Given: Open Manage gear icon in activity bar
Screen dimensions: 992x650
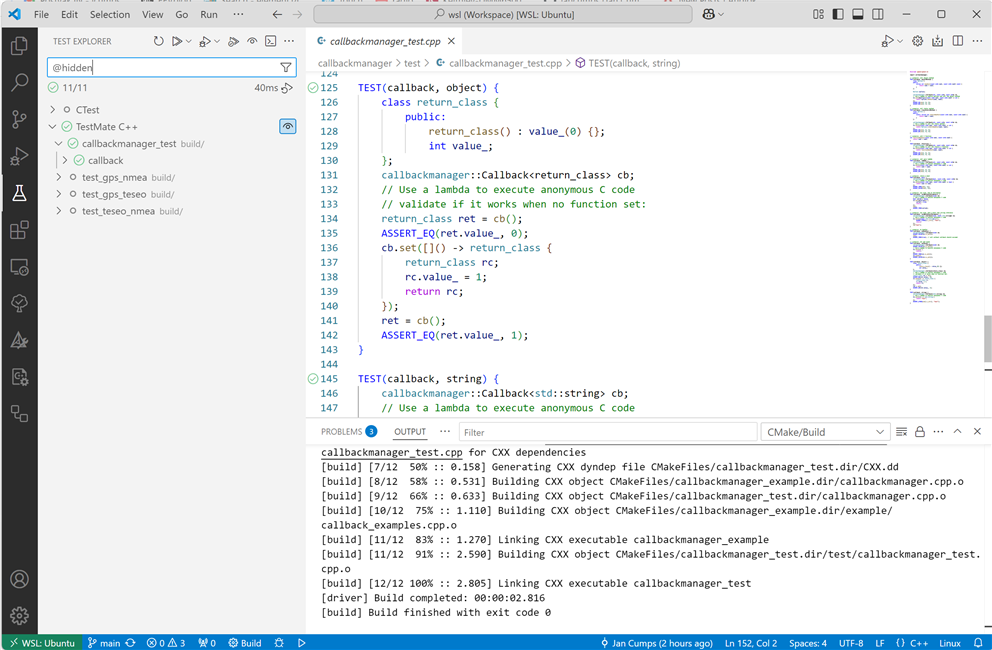Looking at the screenshot, I should pyautogui.click(x=19, y=615).
